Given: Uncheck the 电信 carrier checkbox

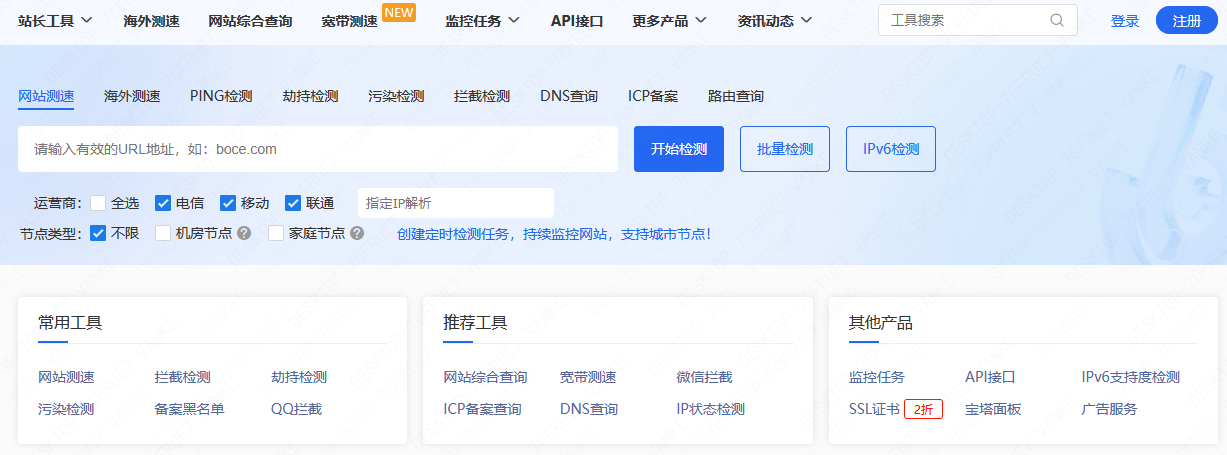Looking at the screenshot, I should tap(163, 203).
